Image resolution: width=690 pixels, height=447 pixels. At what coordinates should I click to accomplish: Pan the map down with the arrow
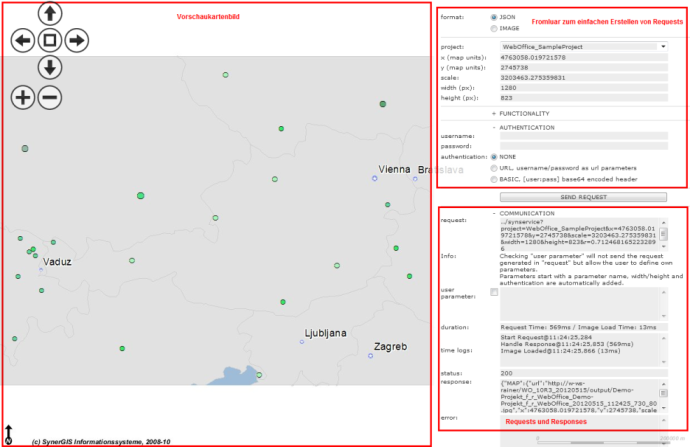pyautogui.click(x=49, y=68)
